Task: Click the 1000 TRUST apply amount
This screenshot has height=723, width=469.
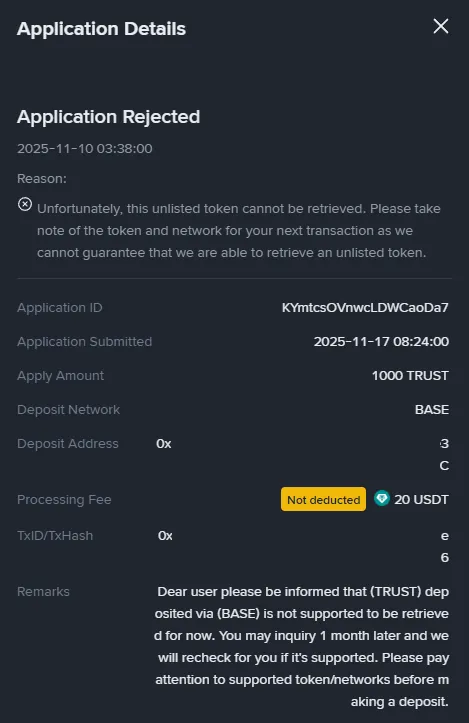Action: tap(410, 376)
